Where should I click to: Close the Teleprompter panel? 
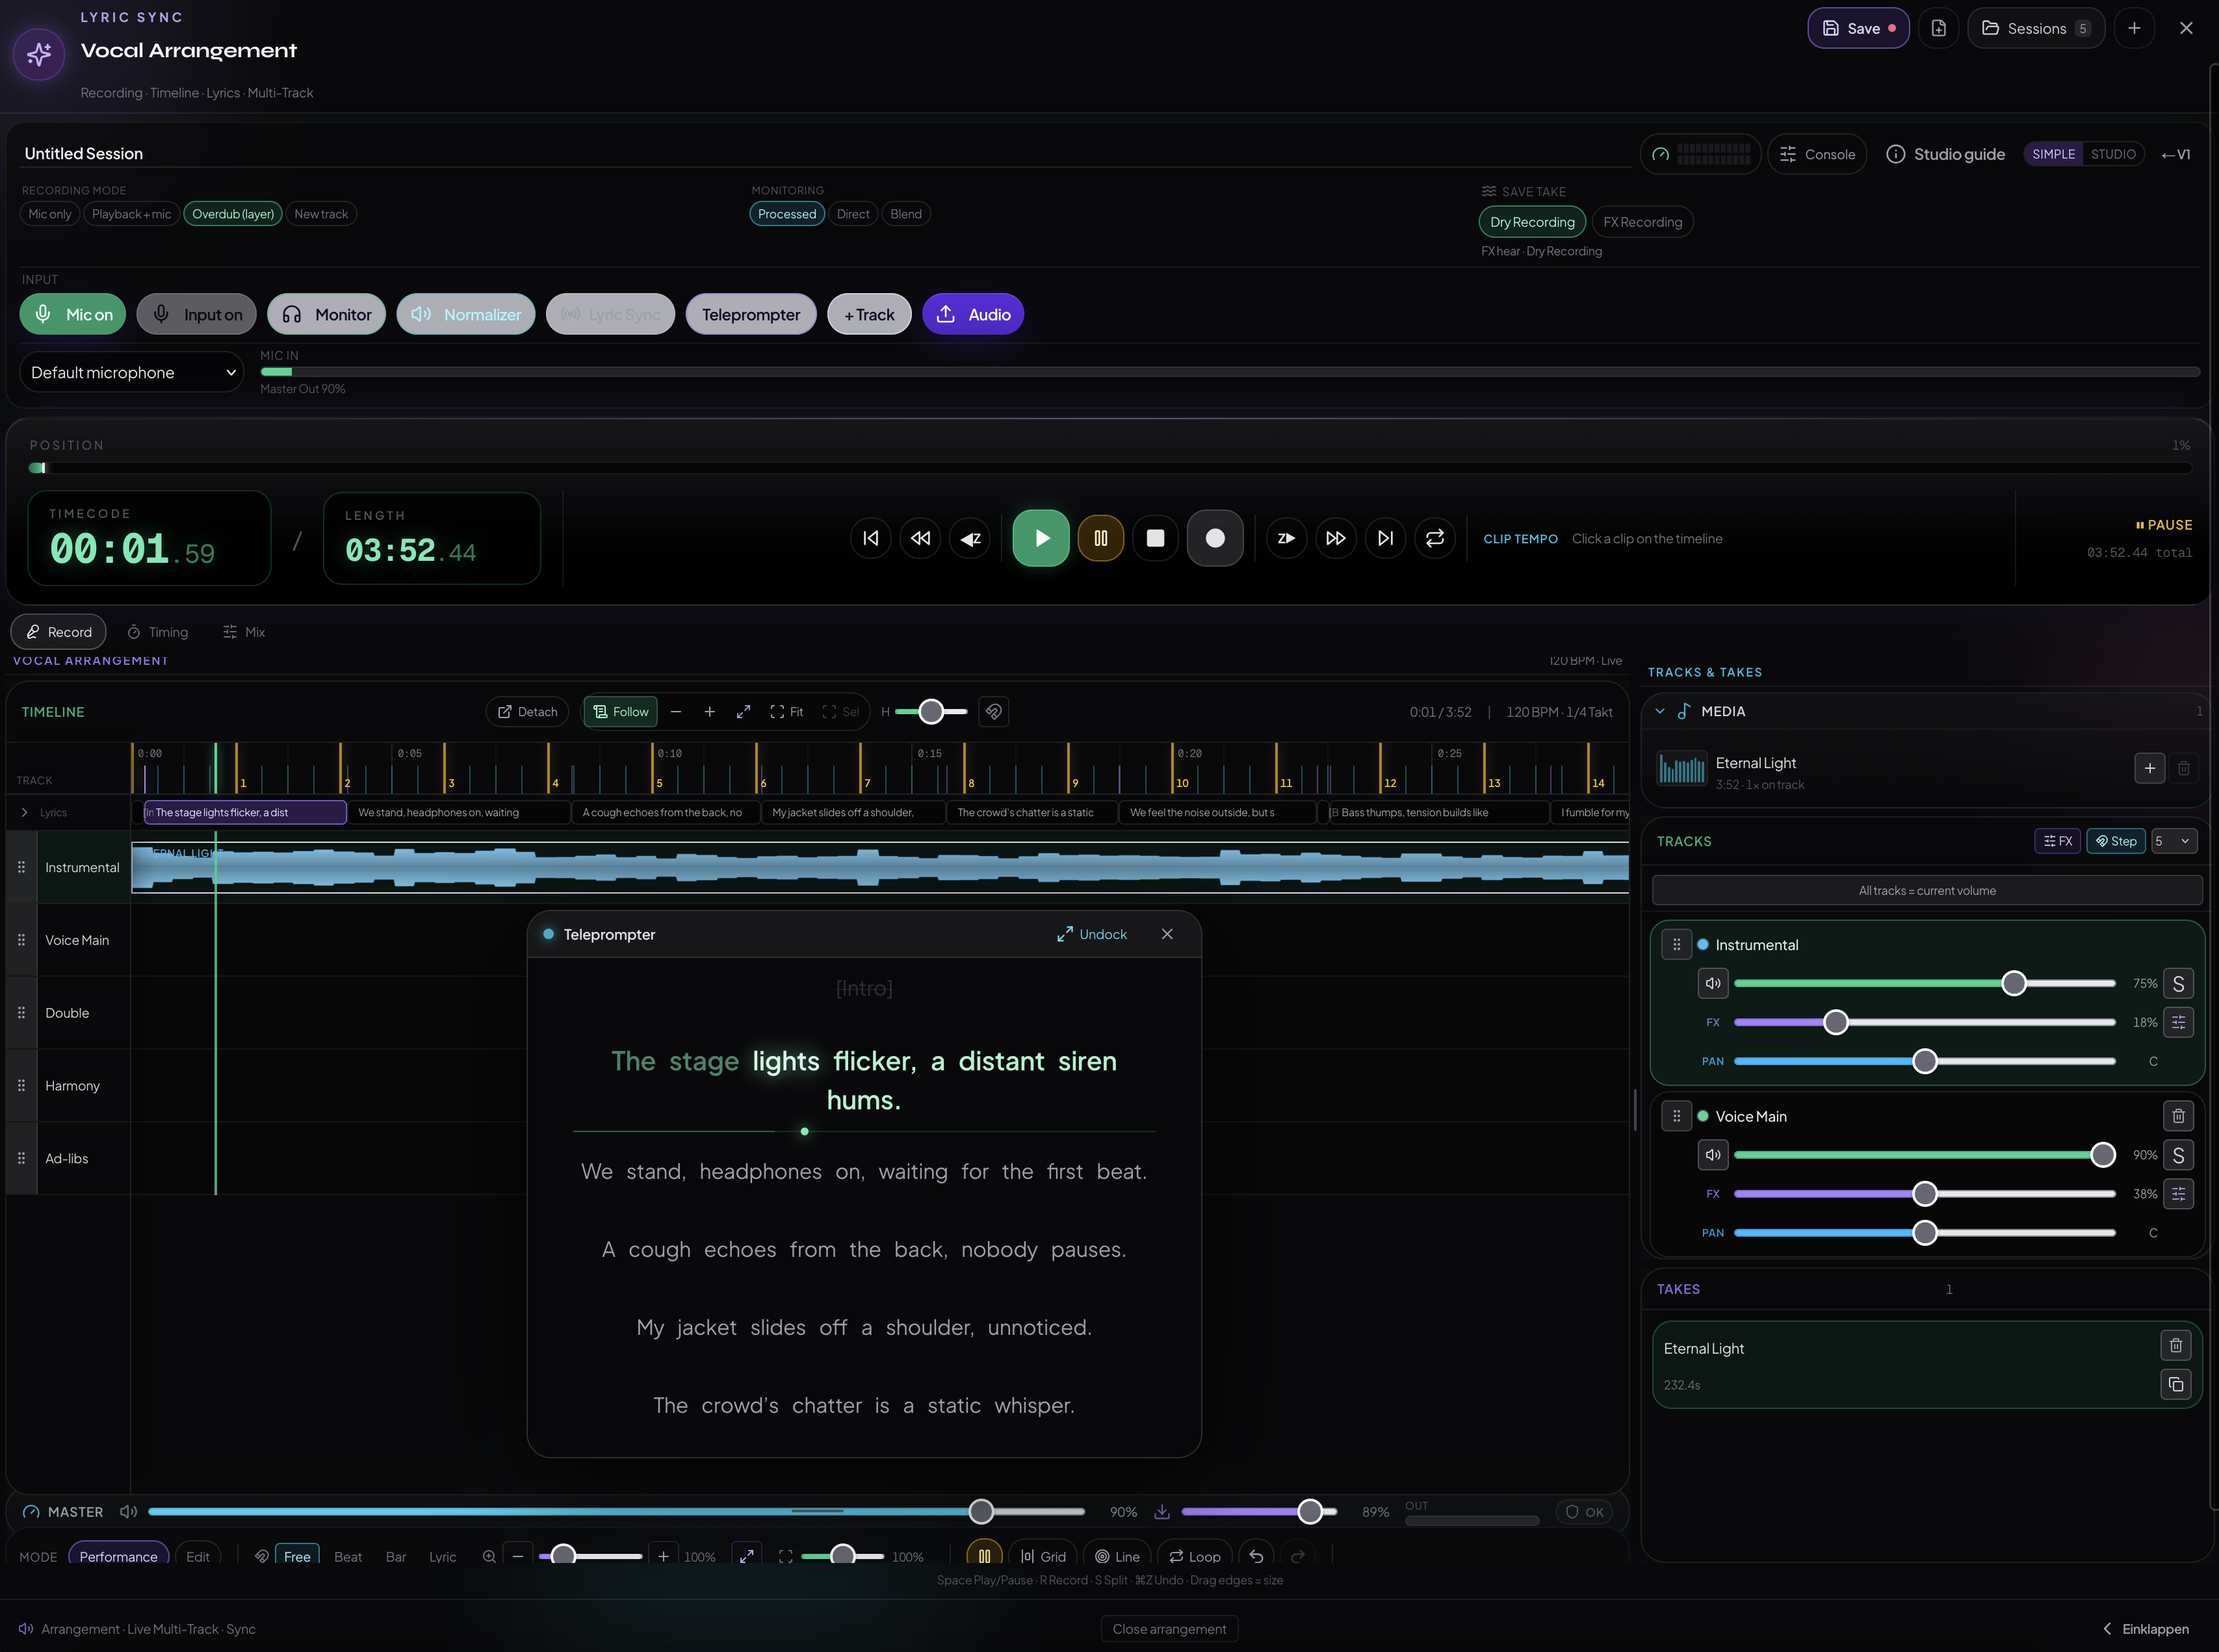pos(1167,934)
